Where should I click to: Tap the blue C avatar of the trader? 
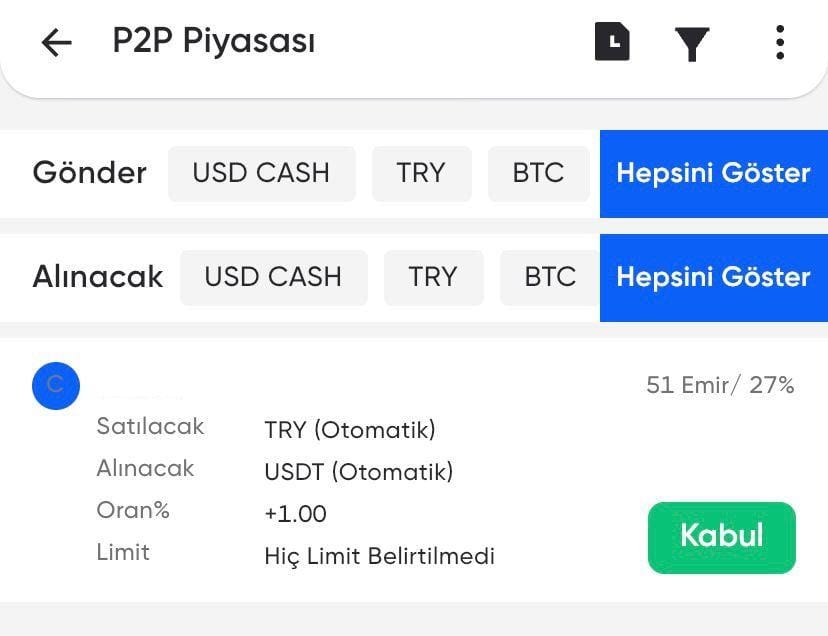[55, 386]
